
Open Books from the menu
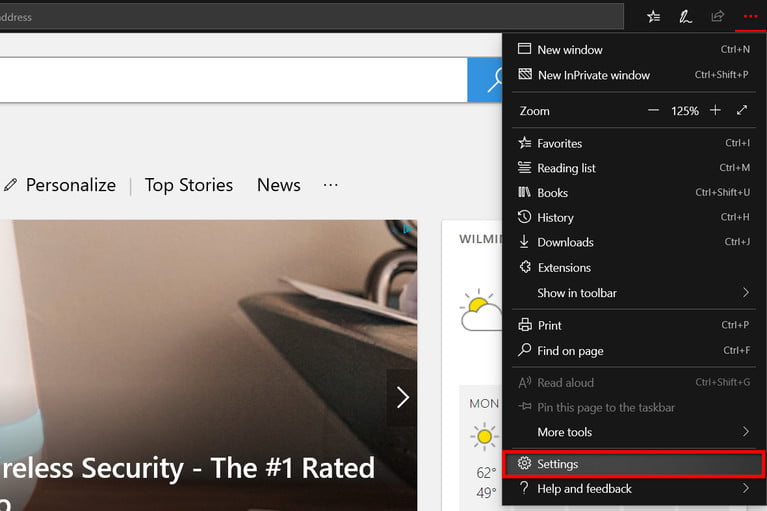click(633, 193)
